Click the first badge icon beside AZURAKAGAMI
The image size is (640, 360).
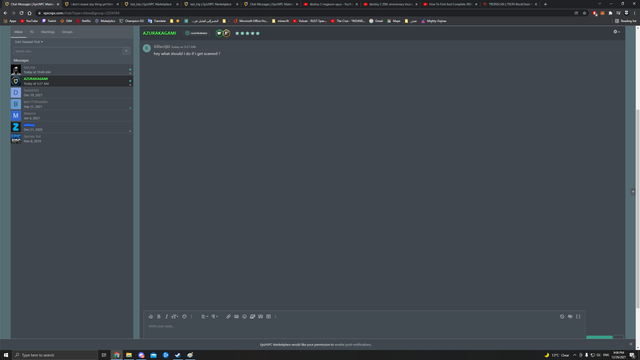[x=219, y=33]
